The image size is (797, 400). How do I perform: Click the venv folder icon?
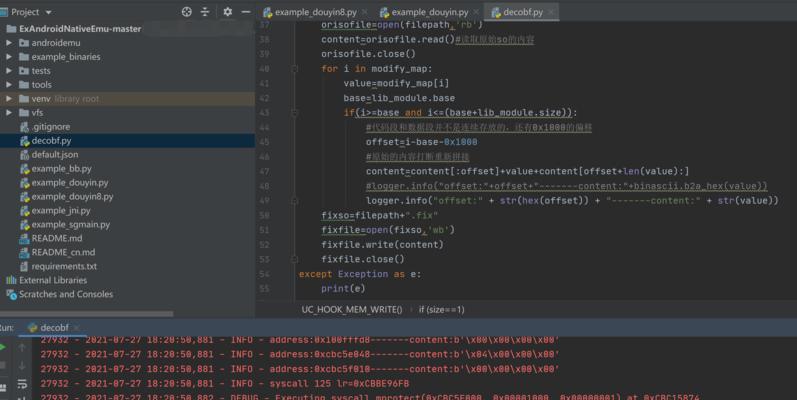(x=24, y=99)
